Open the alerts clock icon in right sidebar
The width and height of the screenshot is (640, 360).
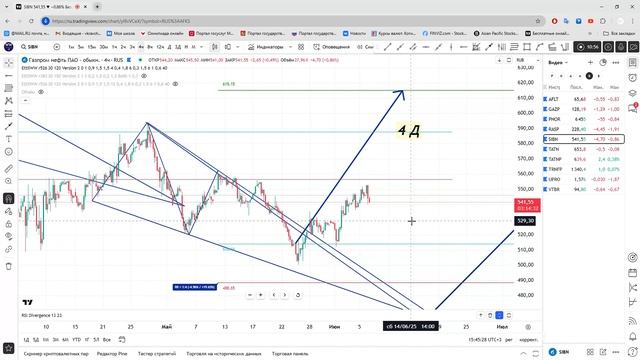pyautogui.click(x=633, y=78)
